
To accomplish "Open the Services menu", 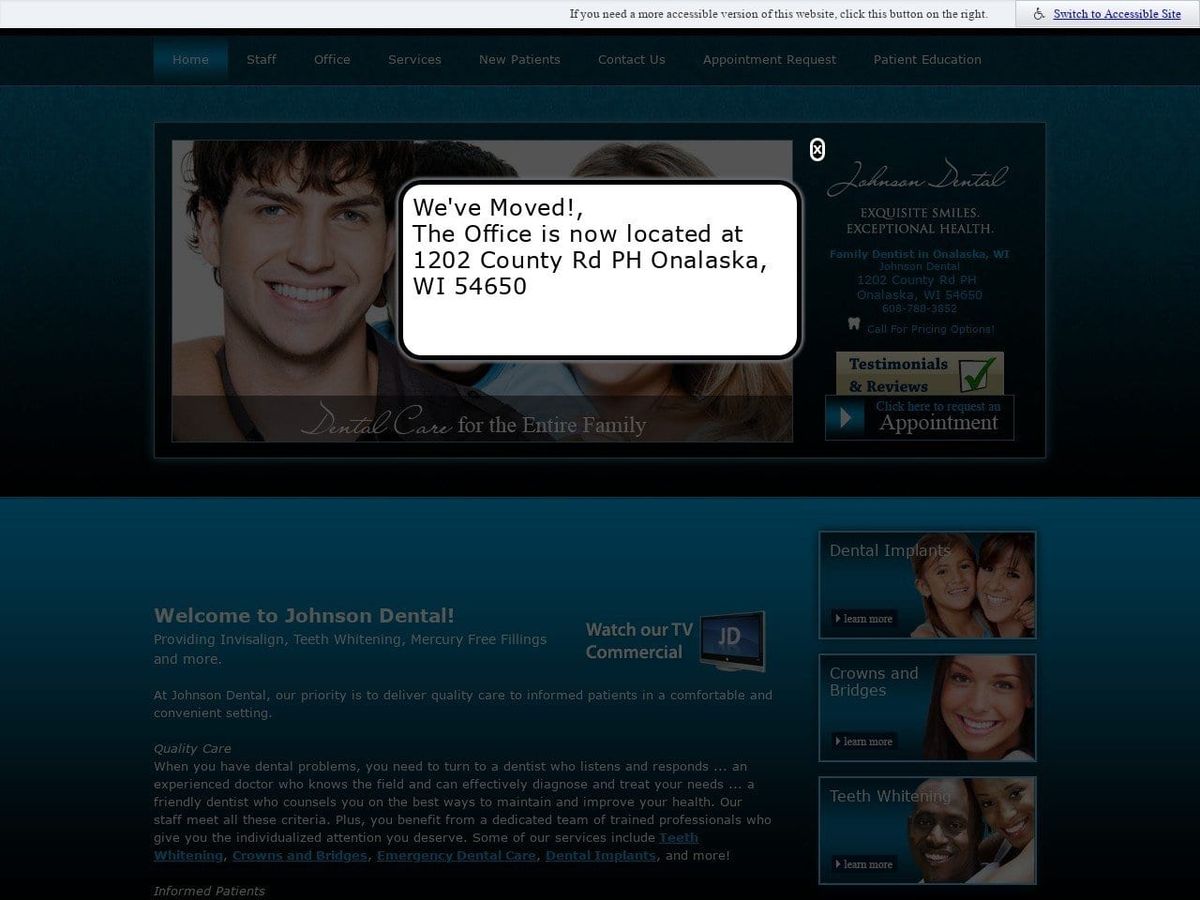I will [x=414, y=60].
